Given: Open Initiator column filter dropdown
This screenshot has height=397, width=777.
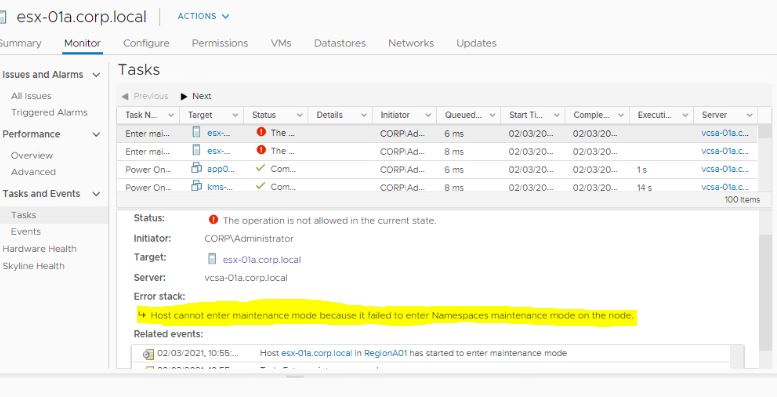Looking at the screenshot, I should tap(428, 115).
